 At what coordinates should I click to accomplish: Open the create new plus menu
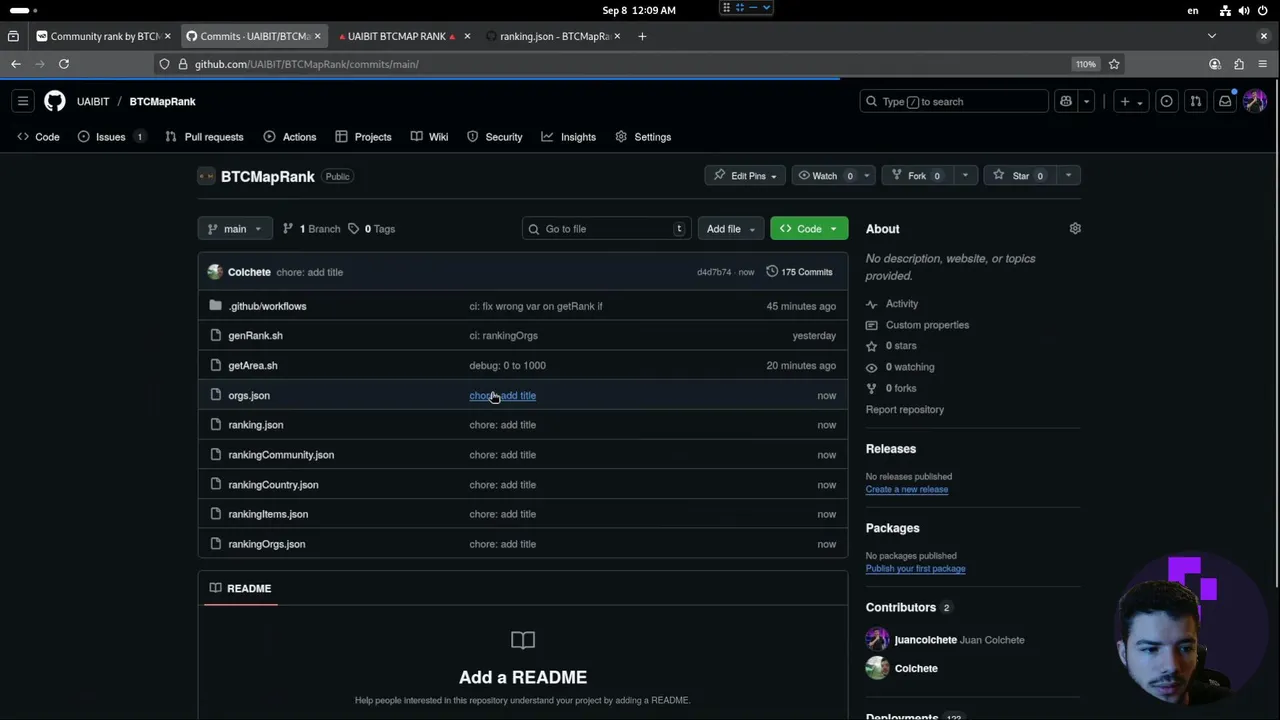[x=1131, y=101]
